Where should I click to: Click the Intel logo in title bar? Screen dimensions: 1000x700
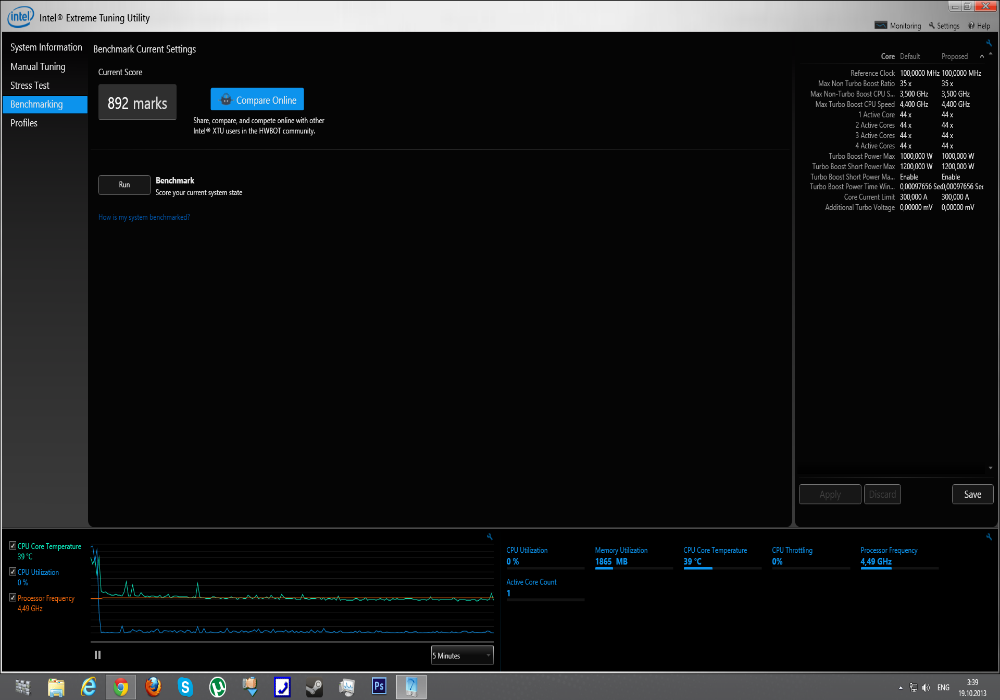tap(20, 17)
